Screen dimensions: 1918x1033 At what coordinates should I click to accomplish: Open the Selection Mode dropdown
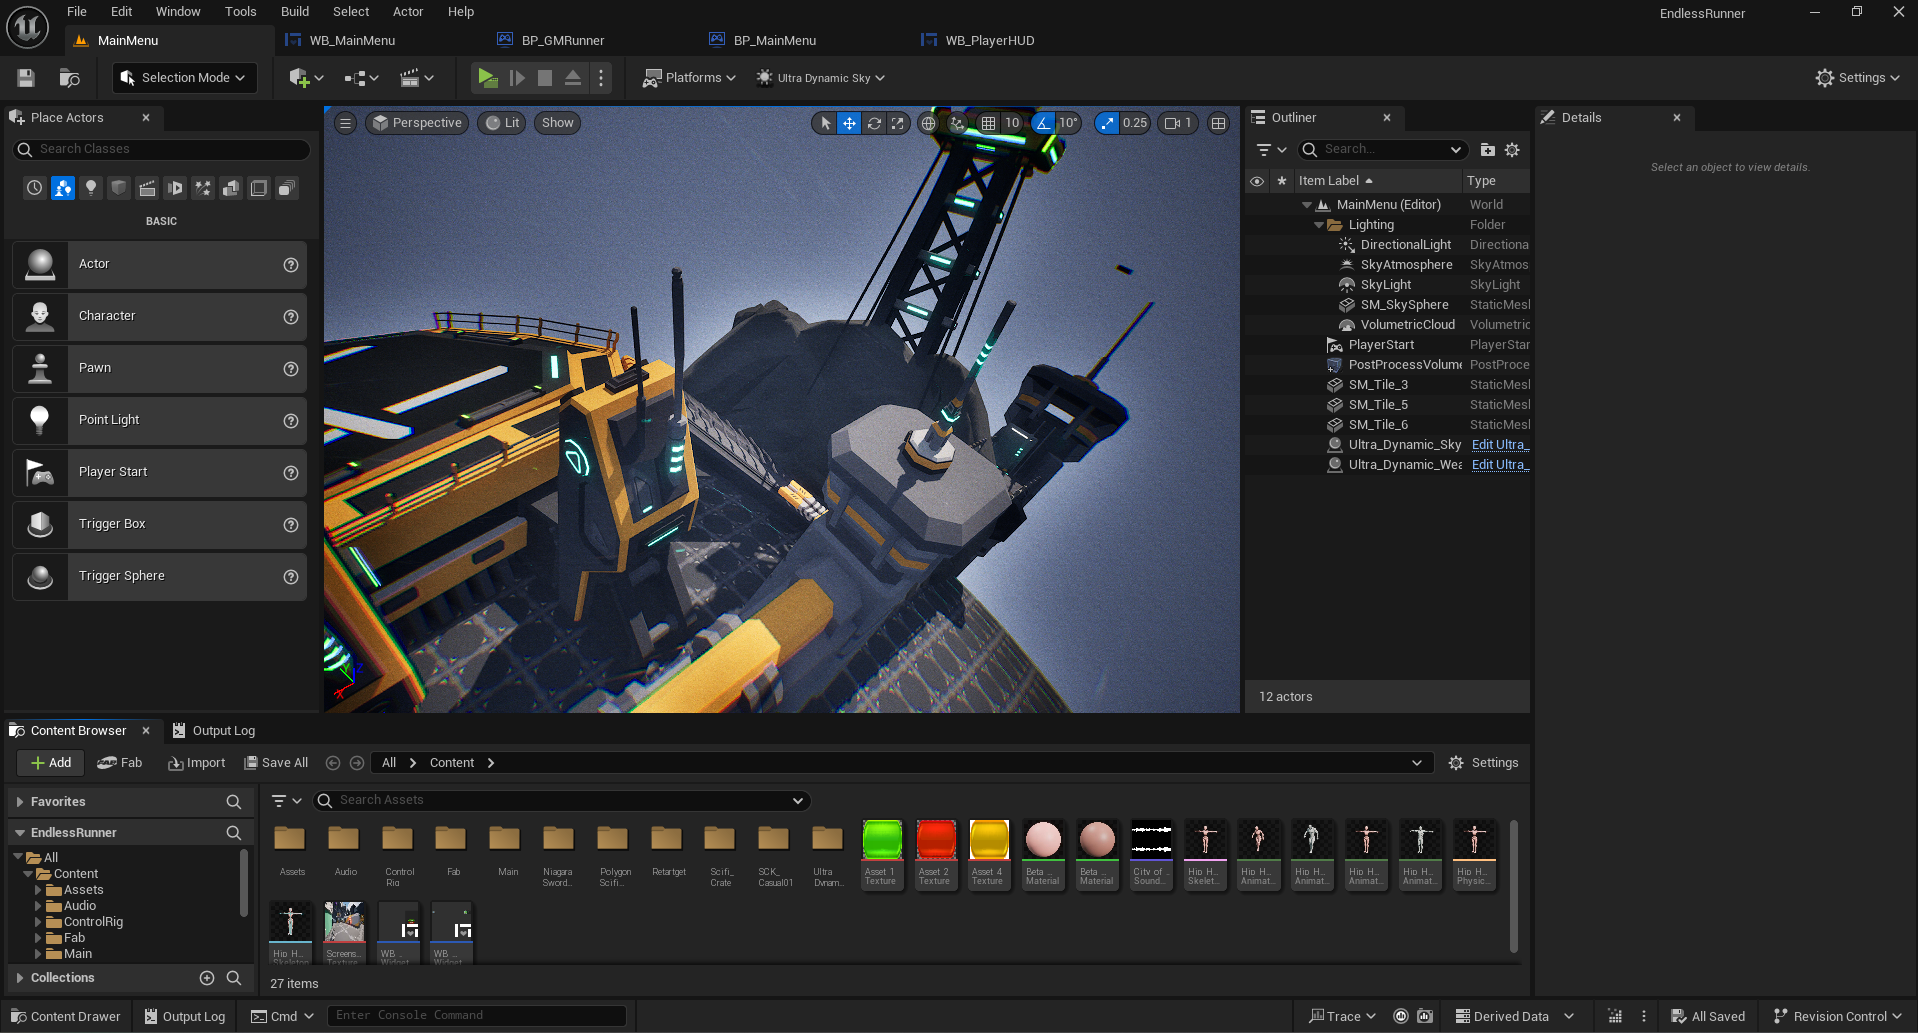pos(184,78)
